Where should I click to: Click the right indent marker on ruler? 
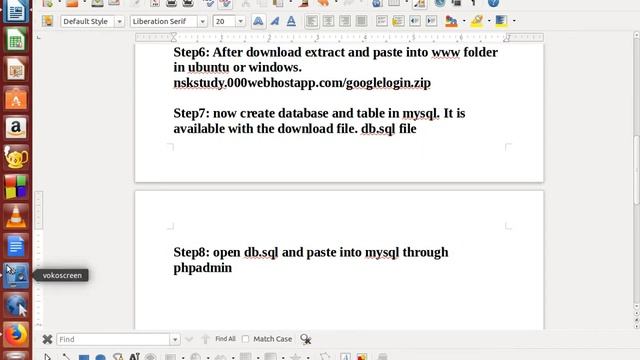click(507, 38)
